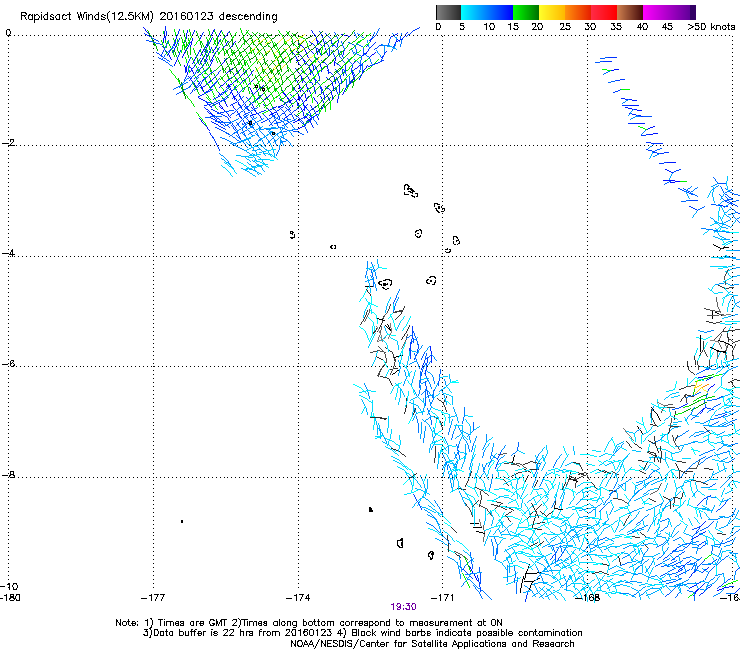The width and height of the screenshot is (740, 650).
Task: Click the 0 latitude label at top left
Action: click(x=8, y=33)
